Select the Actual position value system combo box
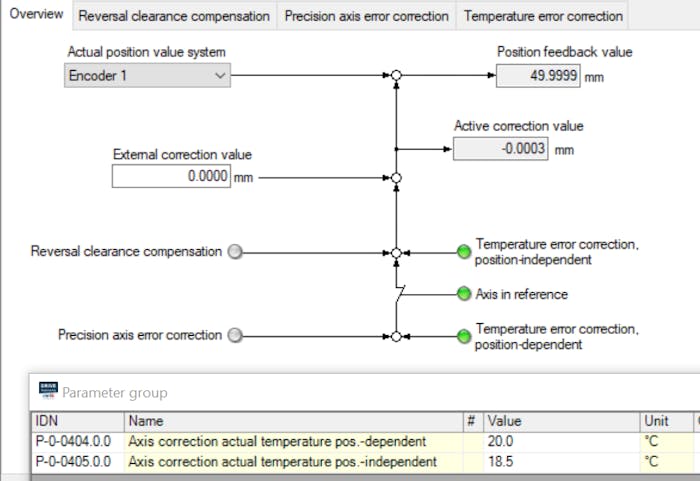The width and height of the screenshot is (700, 481). pos(147,75)
